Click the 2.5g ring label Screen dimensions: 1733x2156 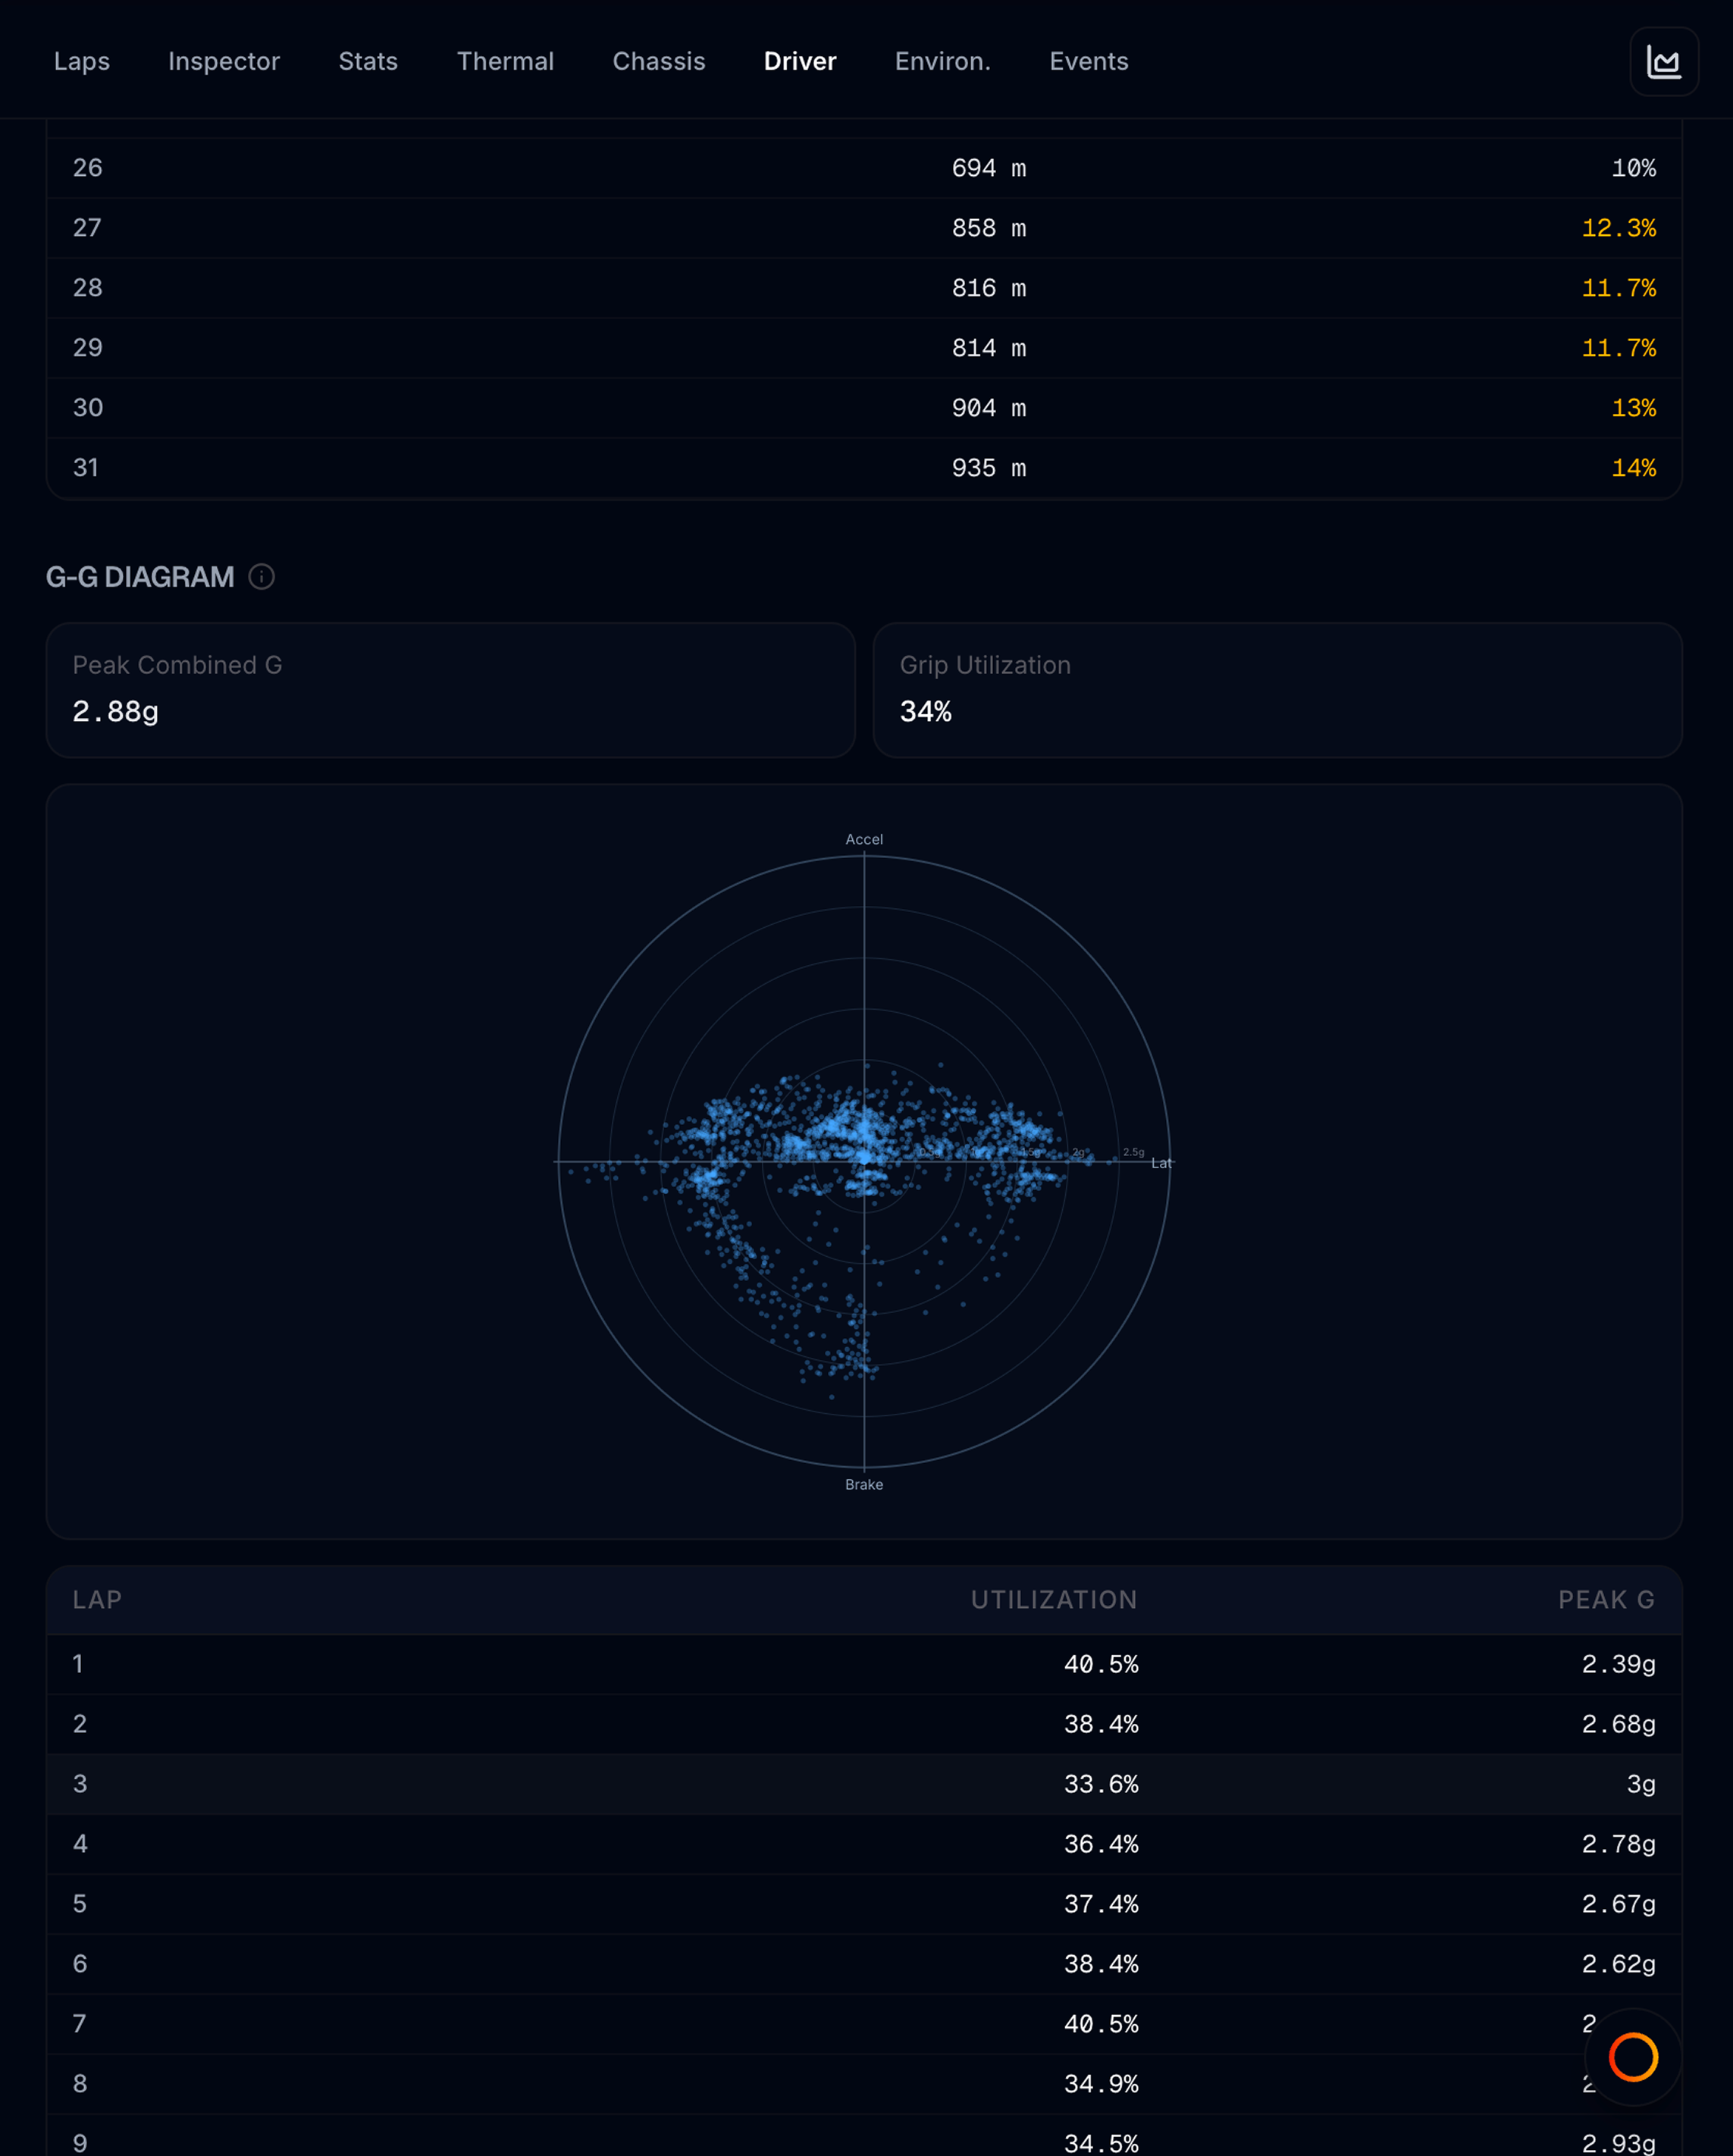[1133, 1152]
